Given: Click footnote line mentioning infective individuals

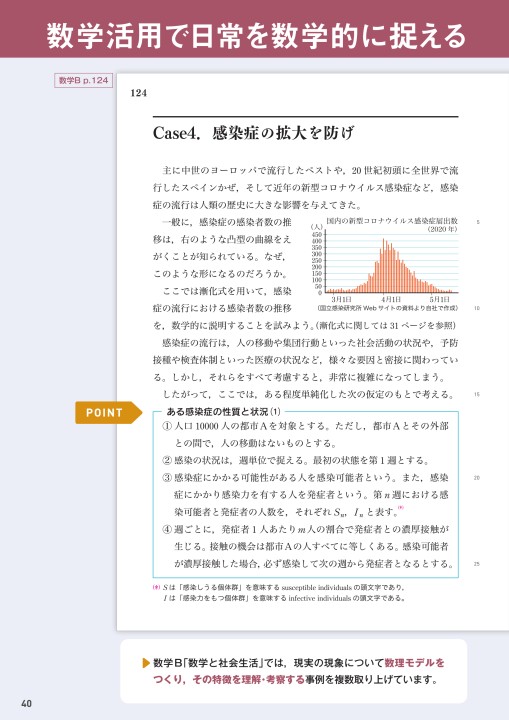Looking at the screenshot, I should point(284,598).
